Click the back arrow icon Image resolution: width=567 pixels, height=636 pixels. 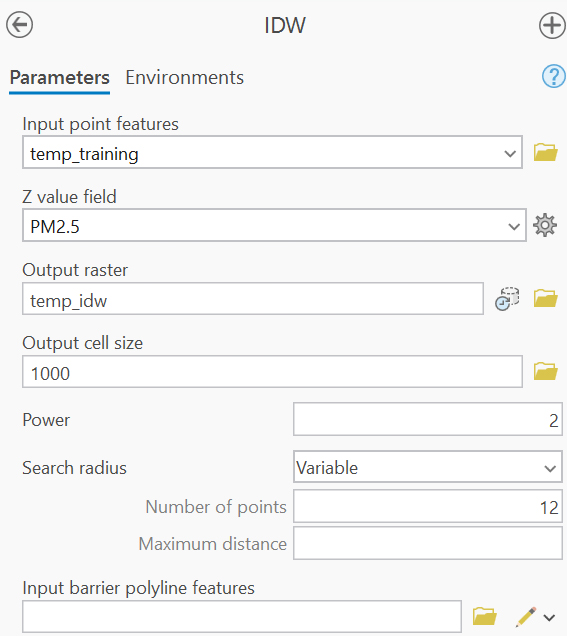tap(19, 25)
